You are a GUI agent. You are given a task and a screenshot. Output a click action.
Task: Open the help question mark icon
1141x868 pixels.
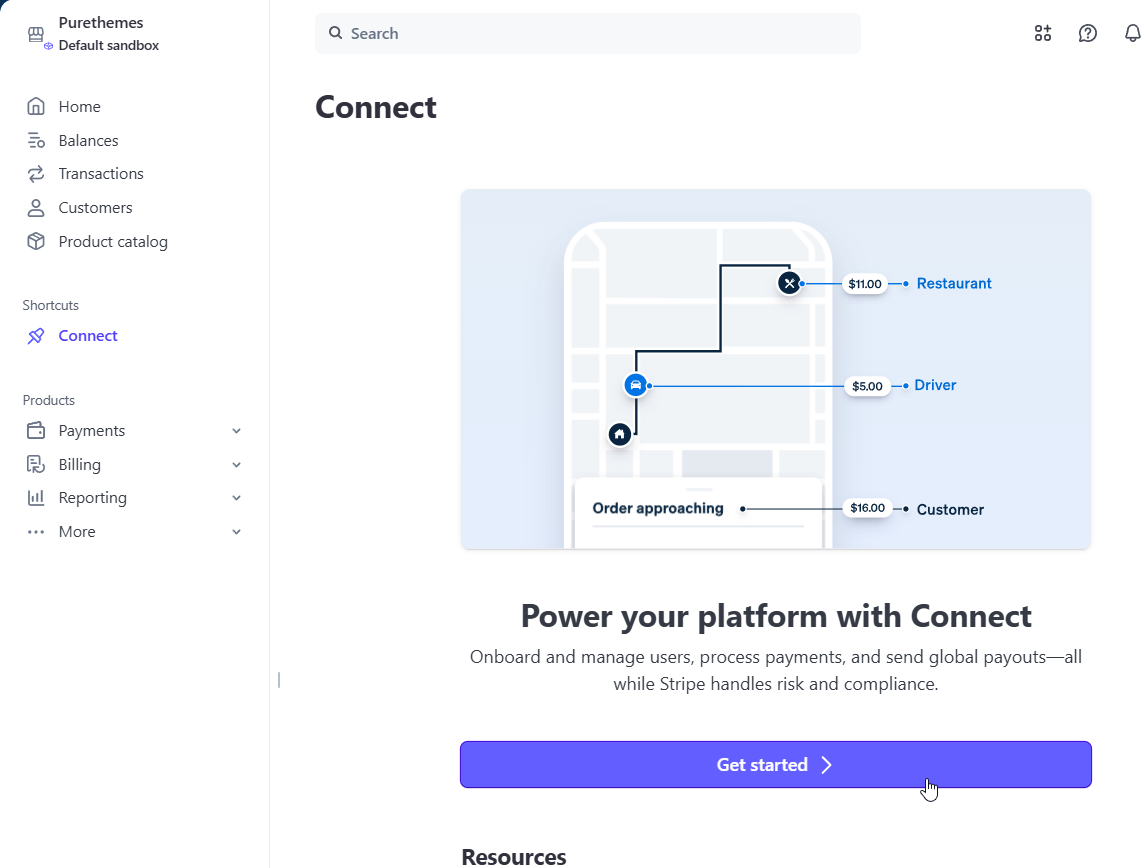[x=1088, y=33]
